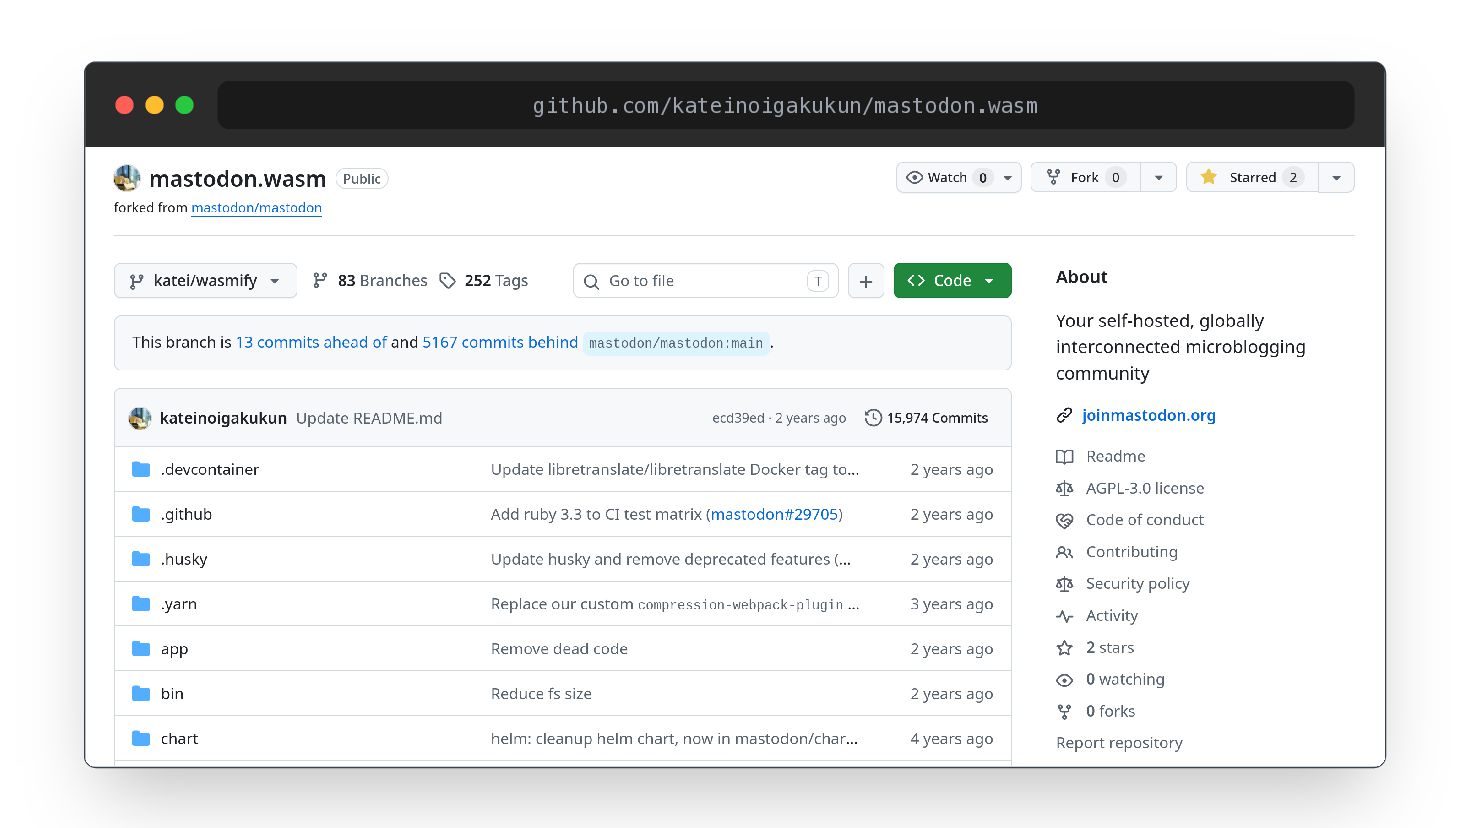The height and width of the screenshot is (828, 1470).
Task: Click the Go to file search field
Action: (706, 281)
